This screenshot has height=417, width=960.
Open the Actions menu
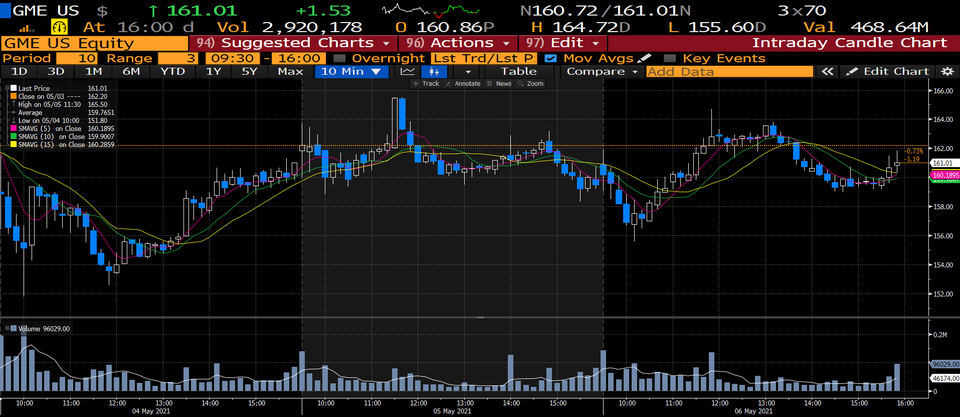[x=459, y=43]
